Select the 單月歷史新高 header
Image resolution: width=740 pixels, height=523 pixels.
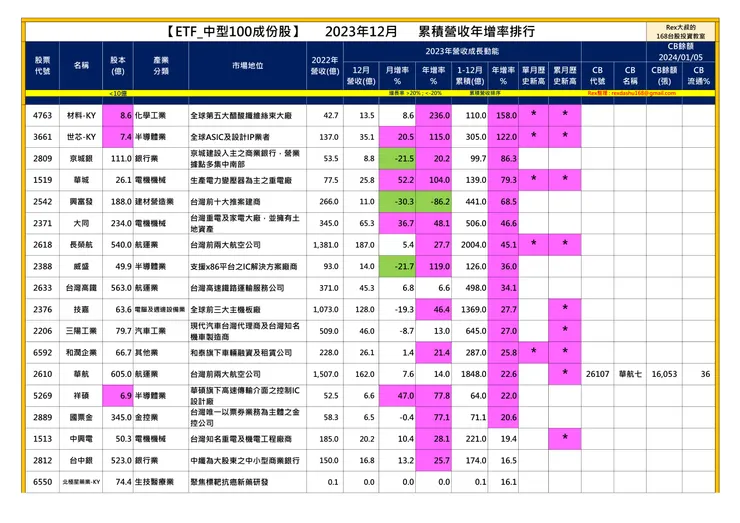[533, 76]
